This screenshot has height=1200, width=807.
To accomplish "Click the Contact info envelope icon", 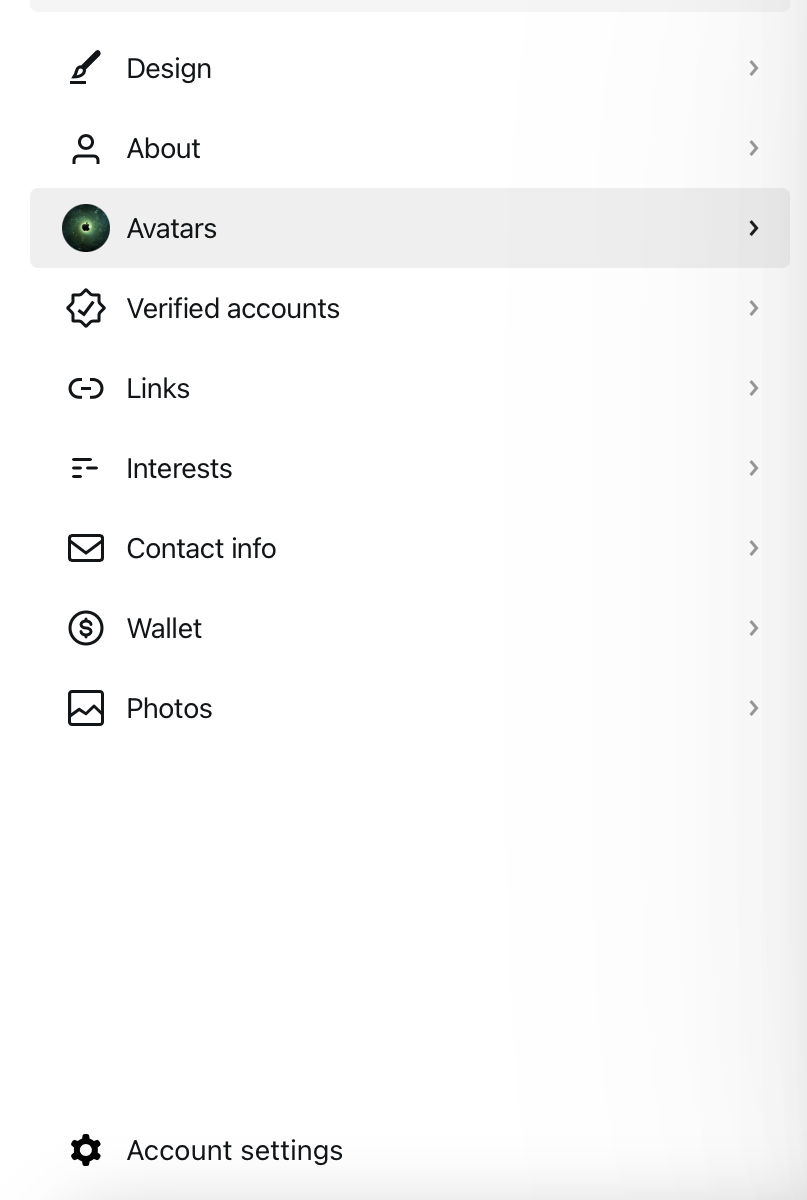I will (x=86, y=548).
